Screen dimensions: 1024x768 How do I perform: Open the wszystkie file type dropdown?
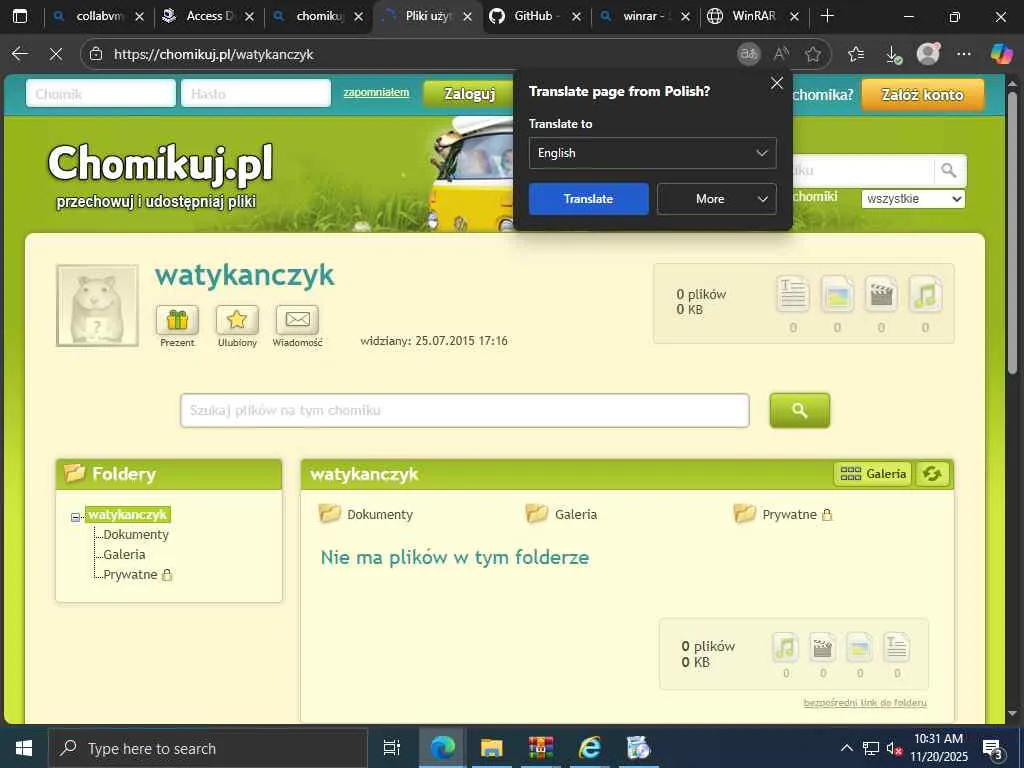pos(913,199)
